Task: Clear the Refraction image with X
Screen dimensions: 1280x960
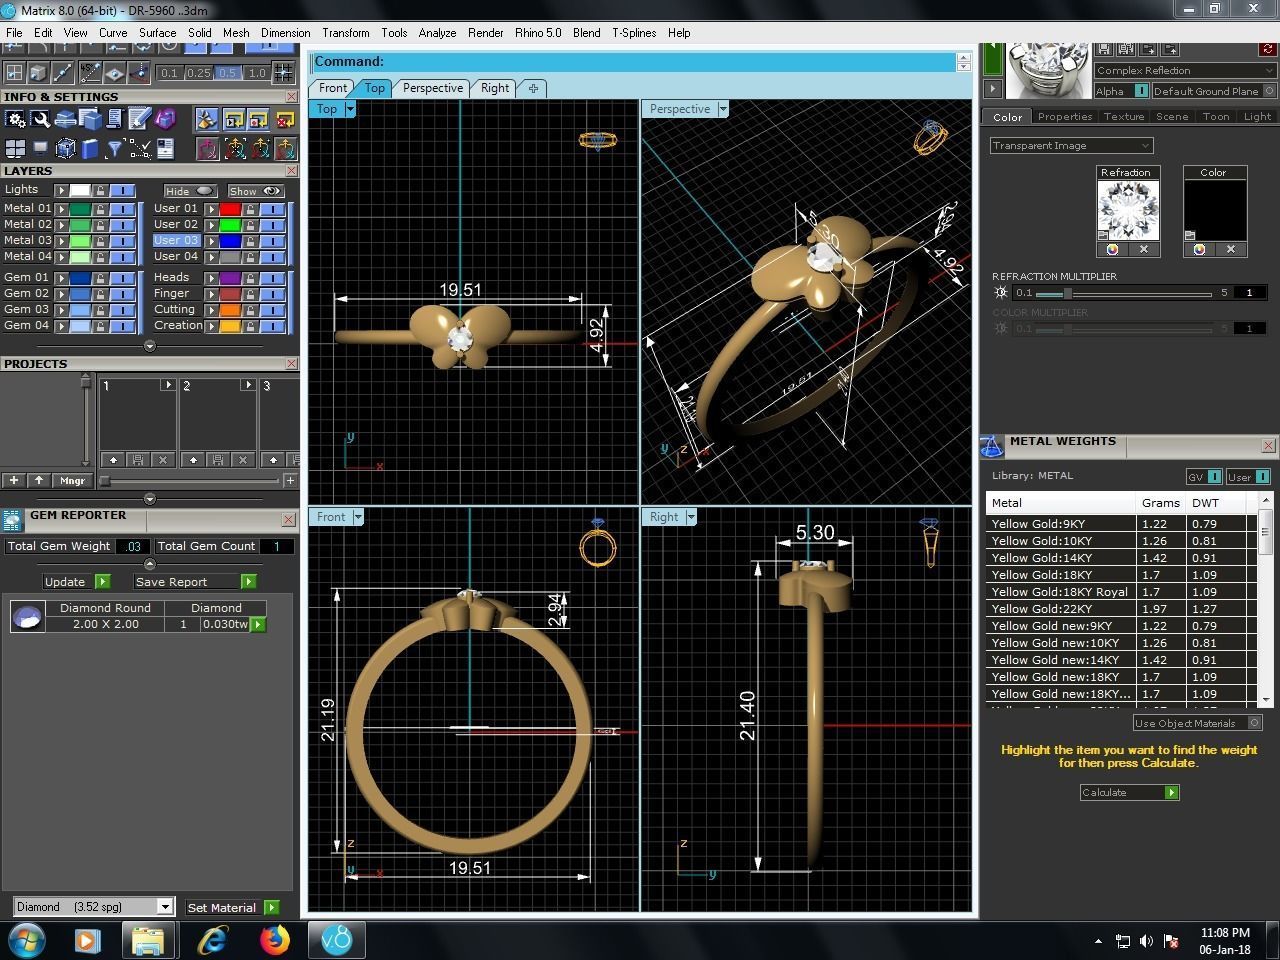Action: (x=1144, y=249)
